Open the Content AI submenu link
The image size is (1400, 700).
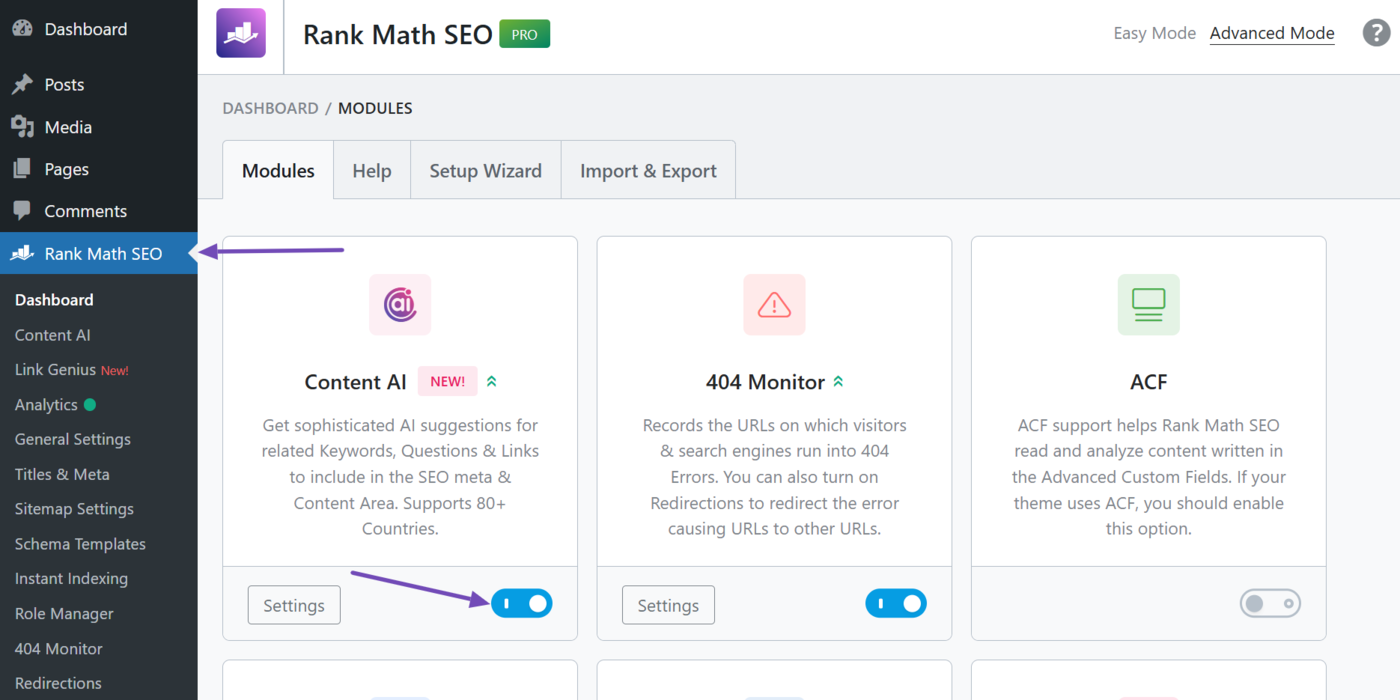pos(53,335)
